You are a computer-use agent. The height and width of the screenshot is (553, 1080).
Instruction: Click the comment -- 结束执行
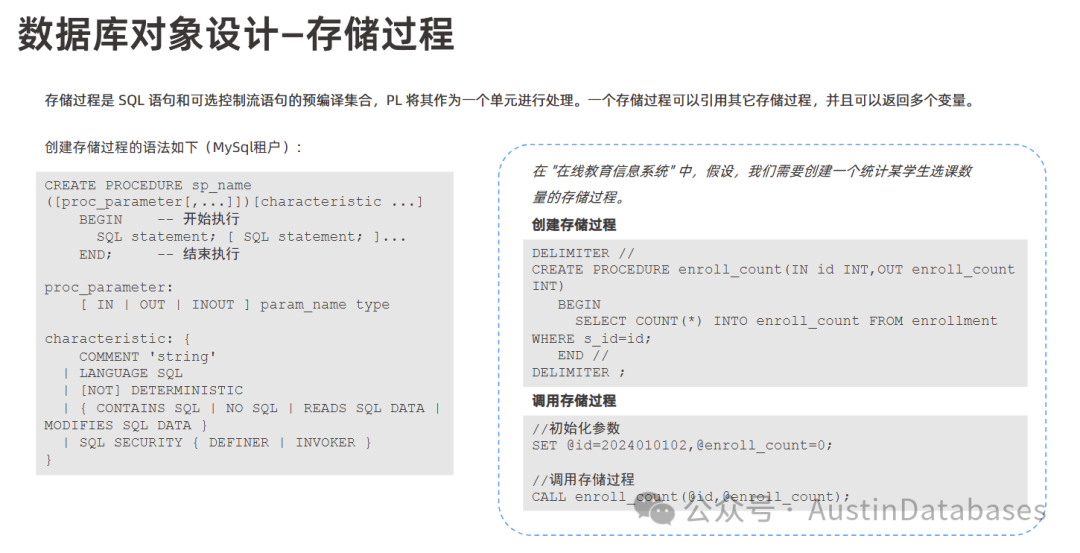click(198, 253)
